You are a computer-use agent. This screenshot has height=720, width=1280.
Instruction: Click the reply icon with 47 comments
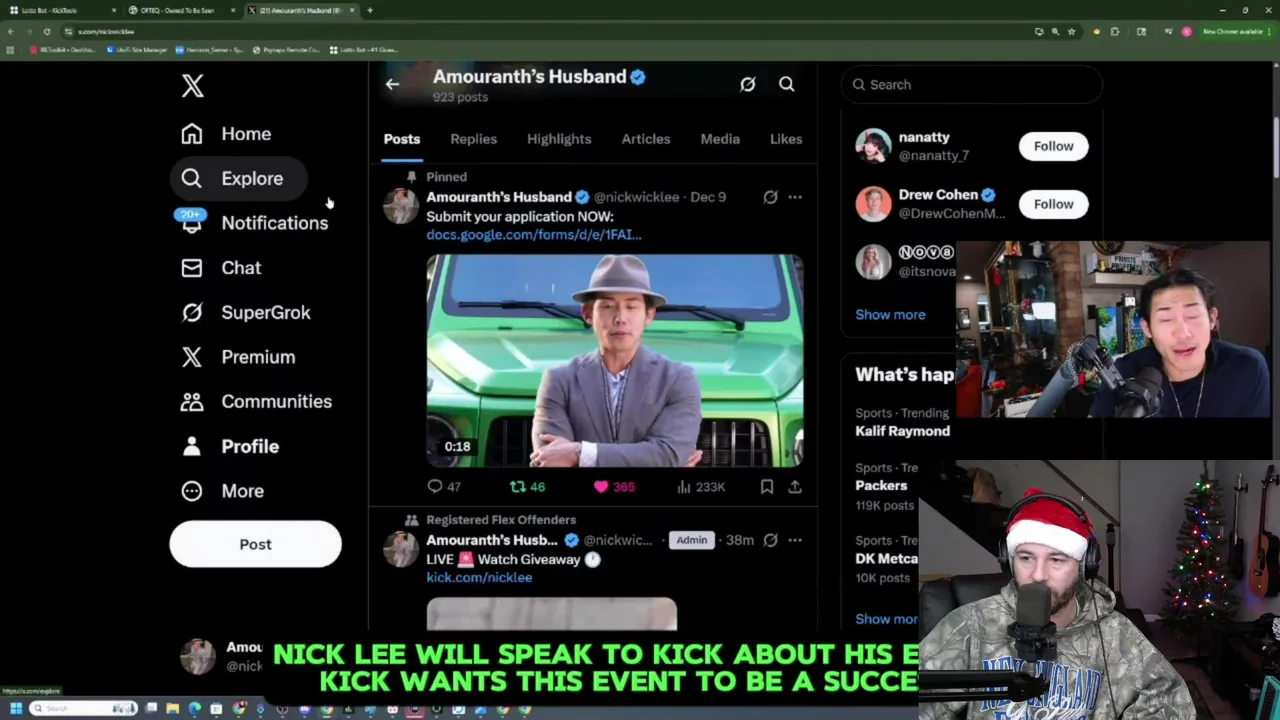pyautogui.click(x=434, y=487)
